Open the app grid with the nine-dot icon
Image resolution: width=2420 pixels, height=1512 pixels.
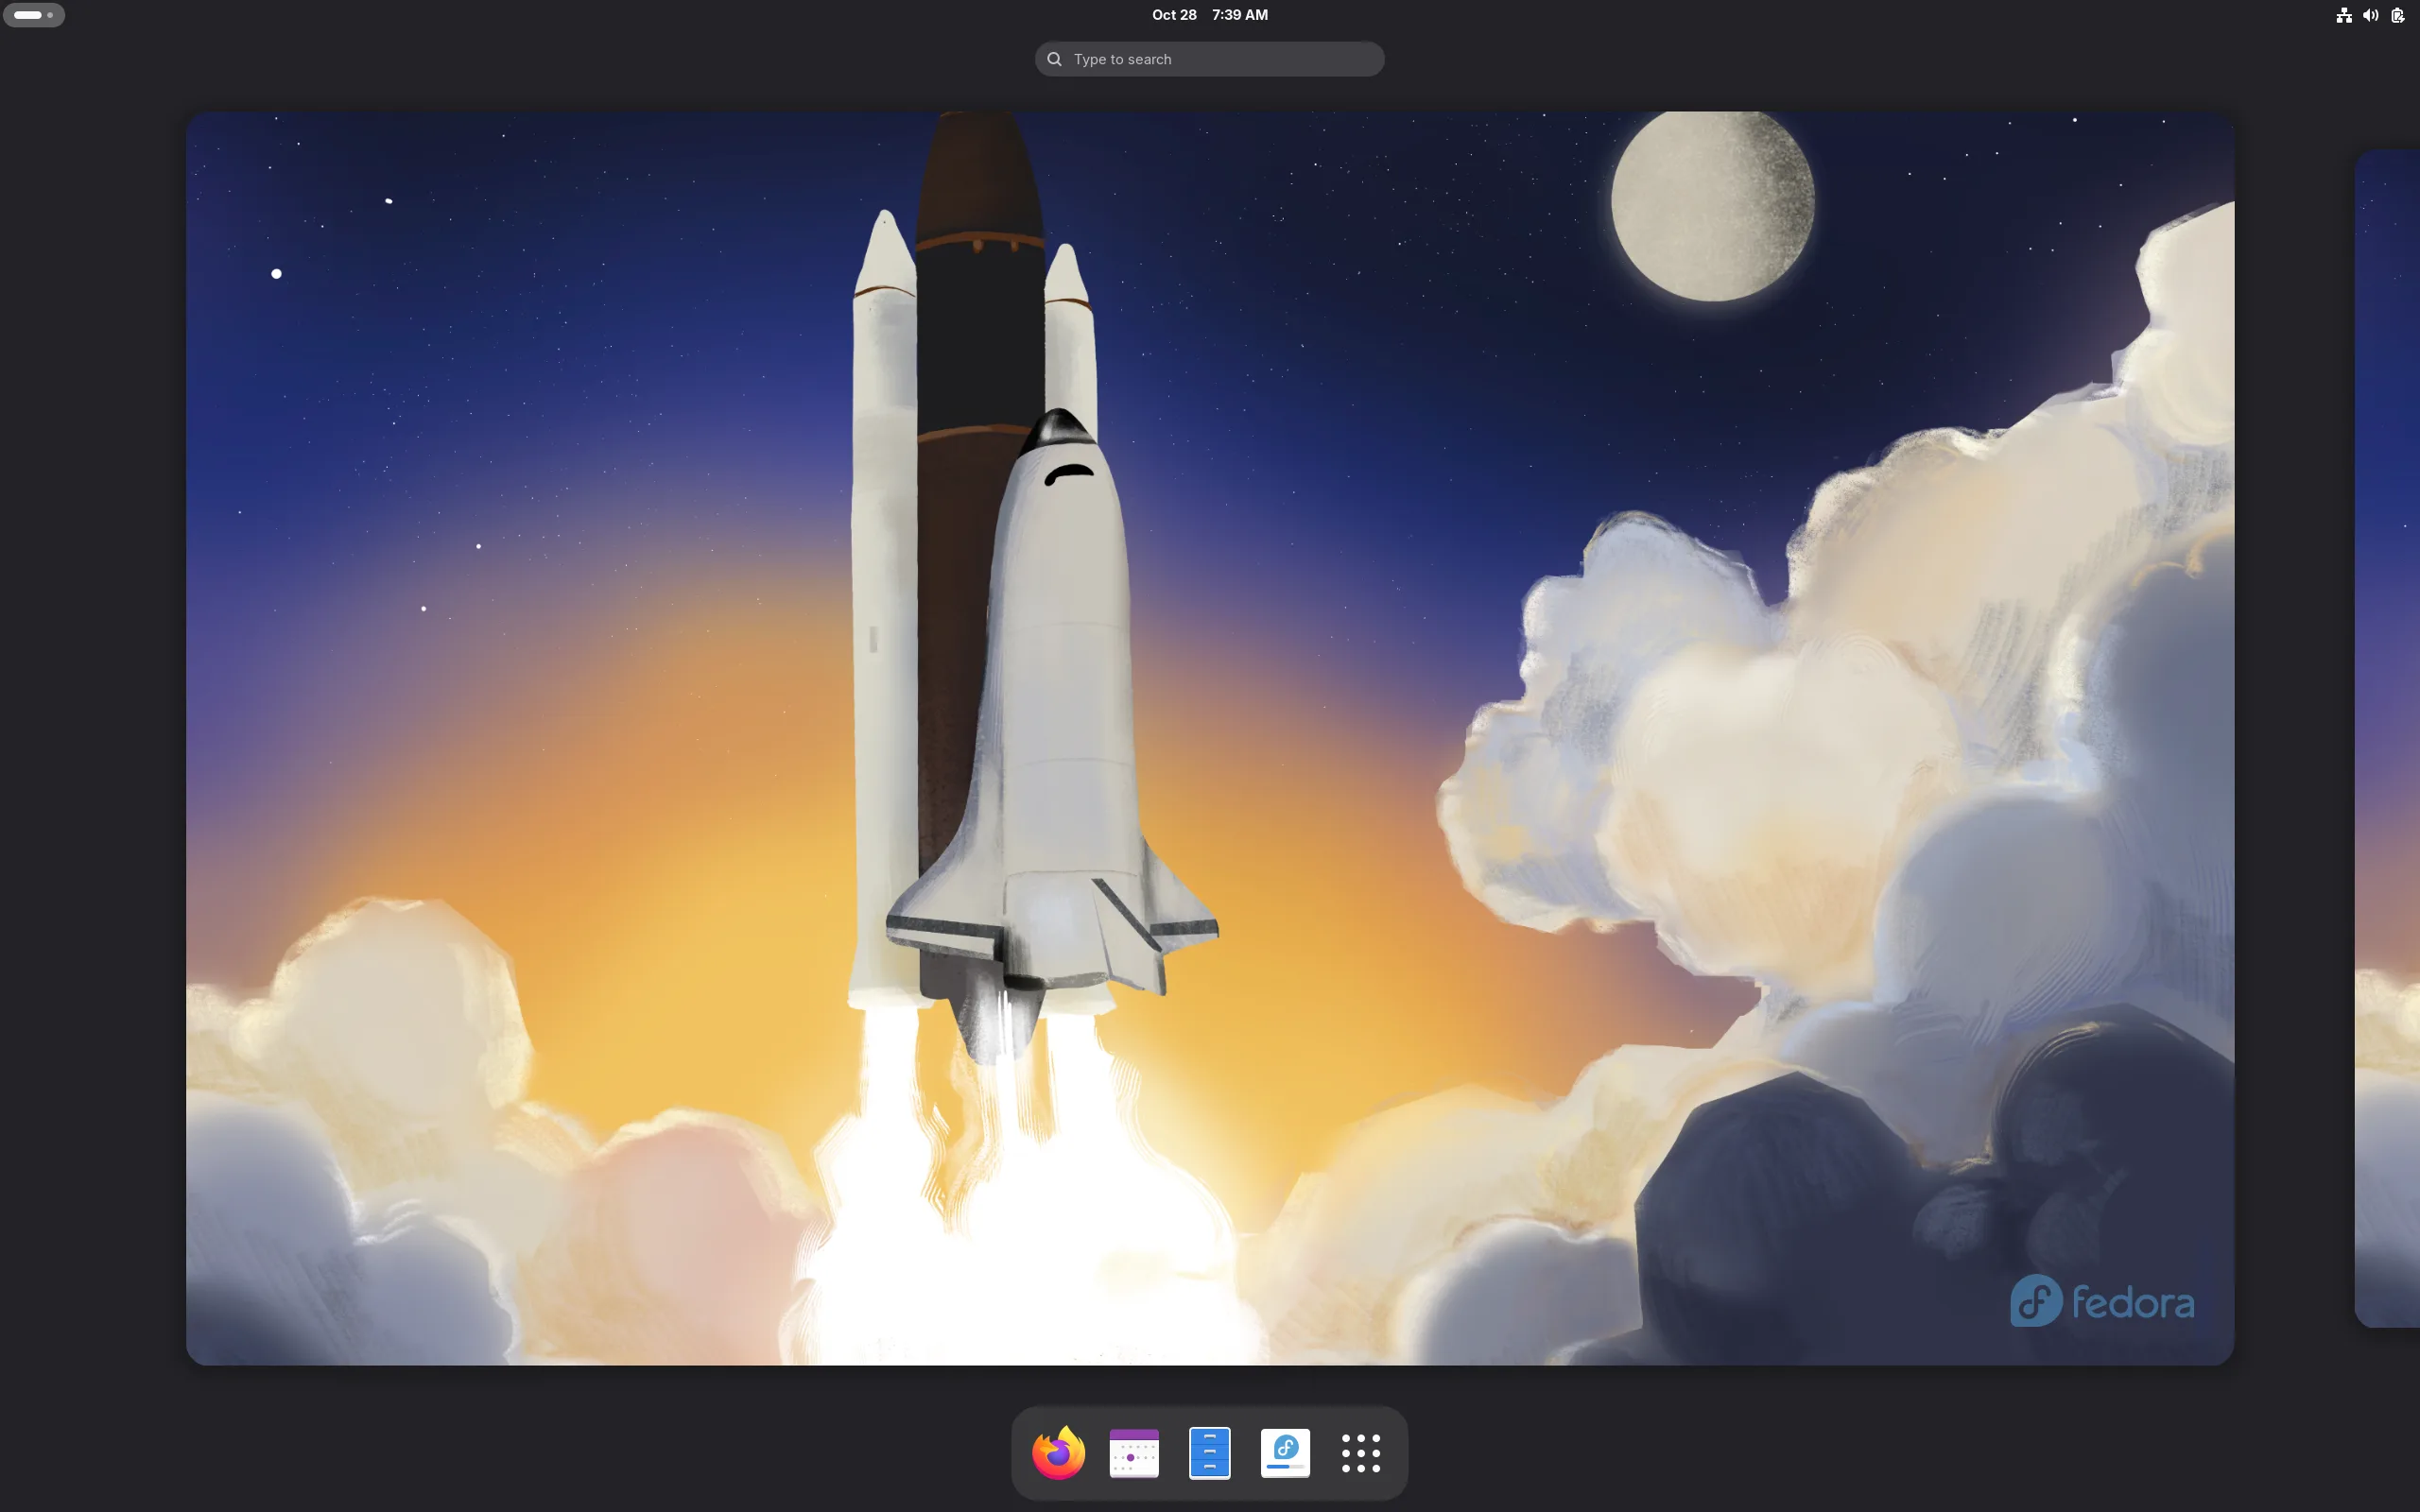coord(1361,1452)
